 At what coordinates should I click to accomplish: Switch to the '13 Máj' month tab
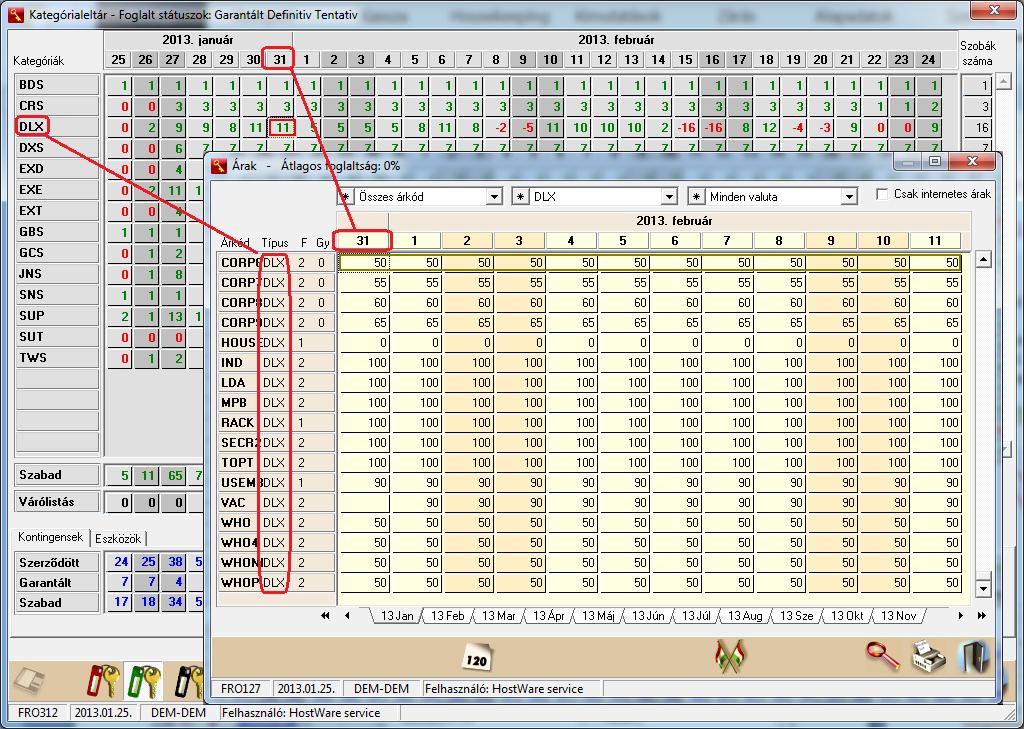598,615
